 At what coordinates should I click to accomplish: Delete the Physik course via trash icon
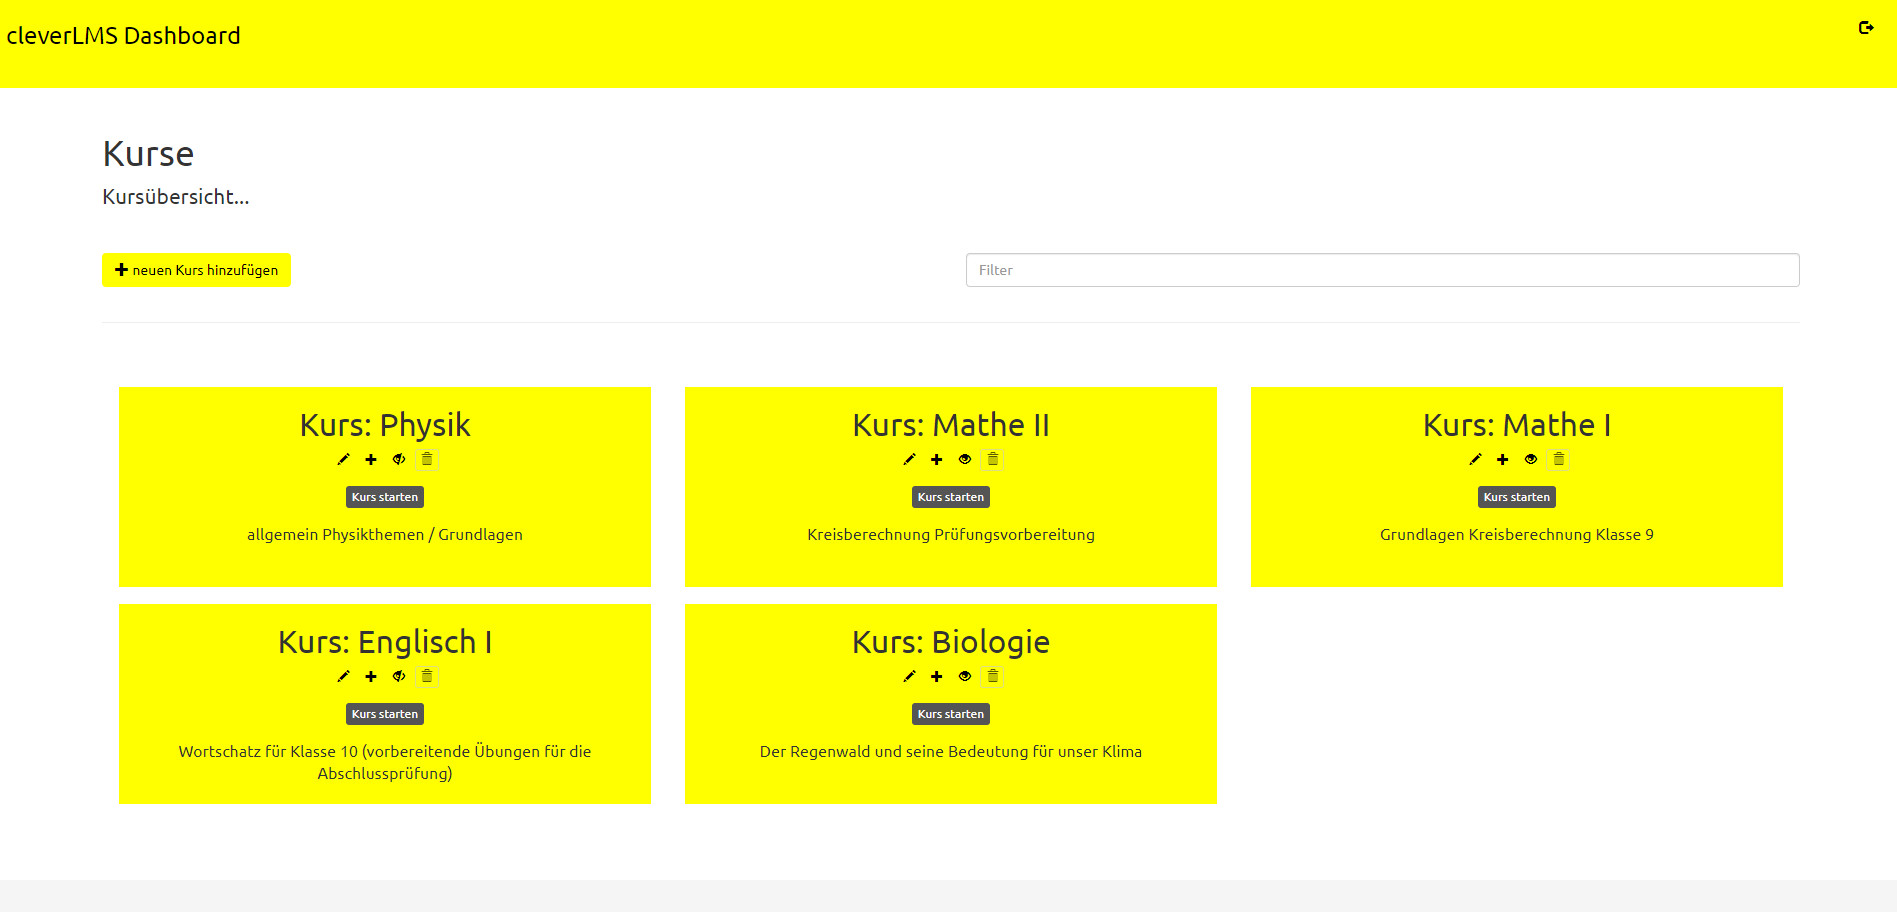point(427,460)
